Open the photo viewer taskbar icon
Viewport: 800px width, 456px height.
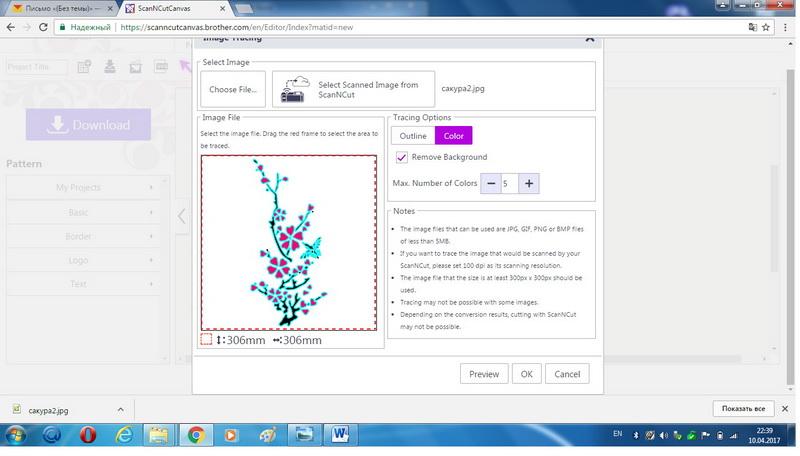[x=305, y=435]
